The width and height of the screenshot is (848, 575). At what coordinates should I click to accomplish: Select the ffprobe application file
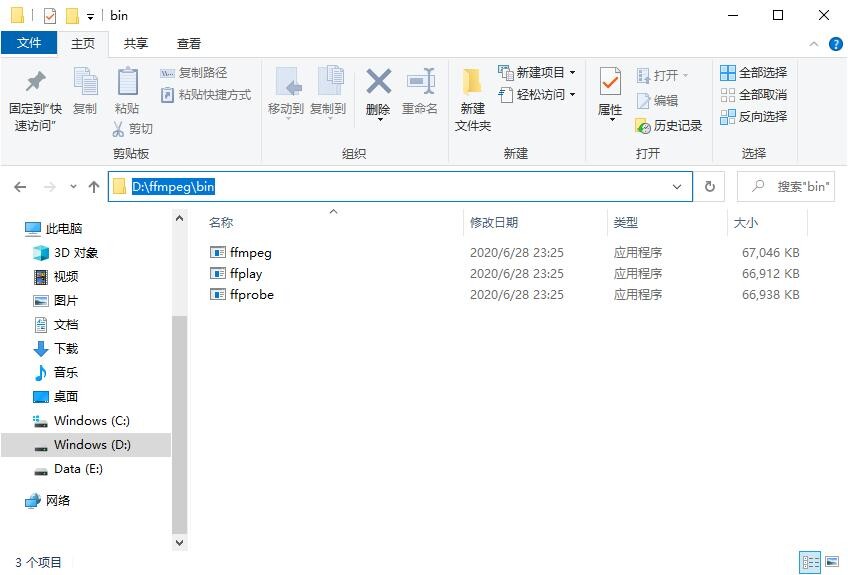click(251, 295)
